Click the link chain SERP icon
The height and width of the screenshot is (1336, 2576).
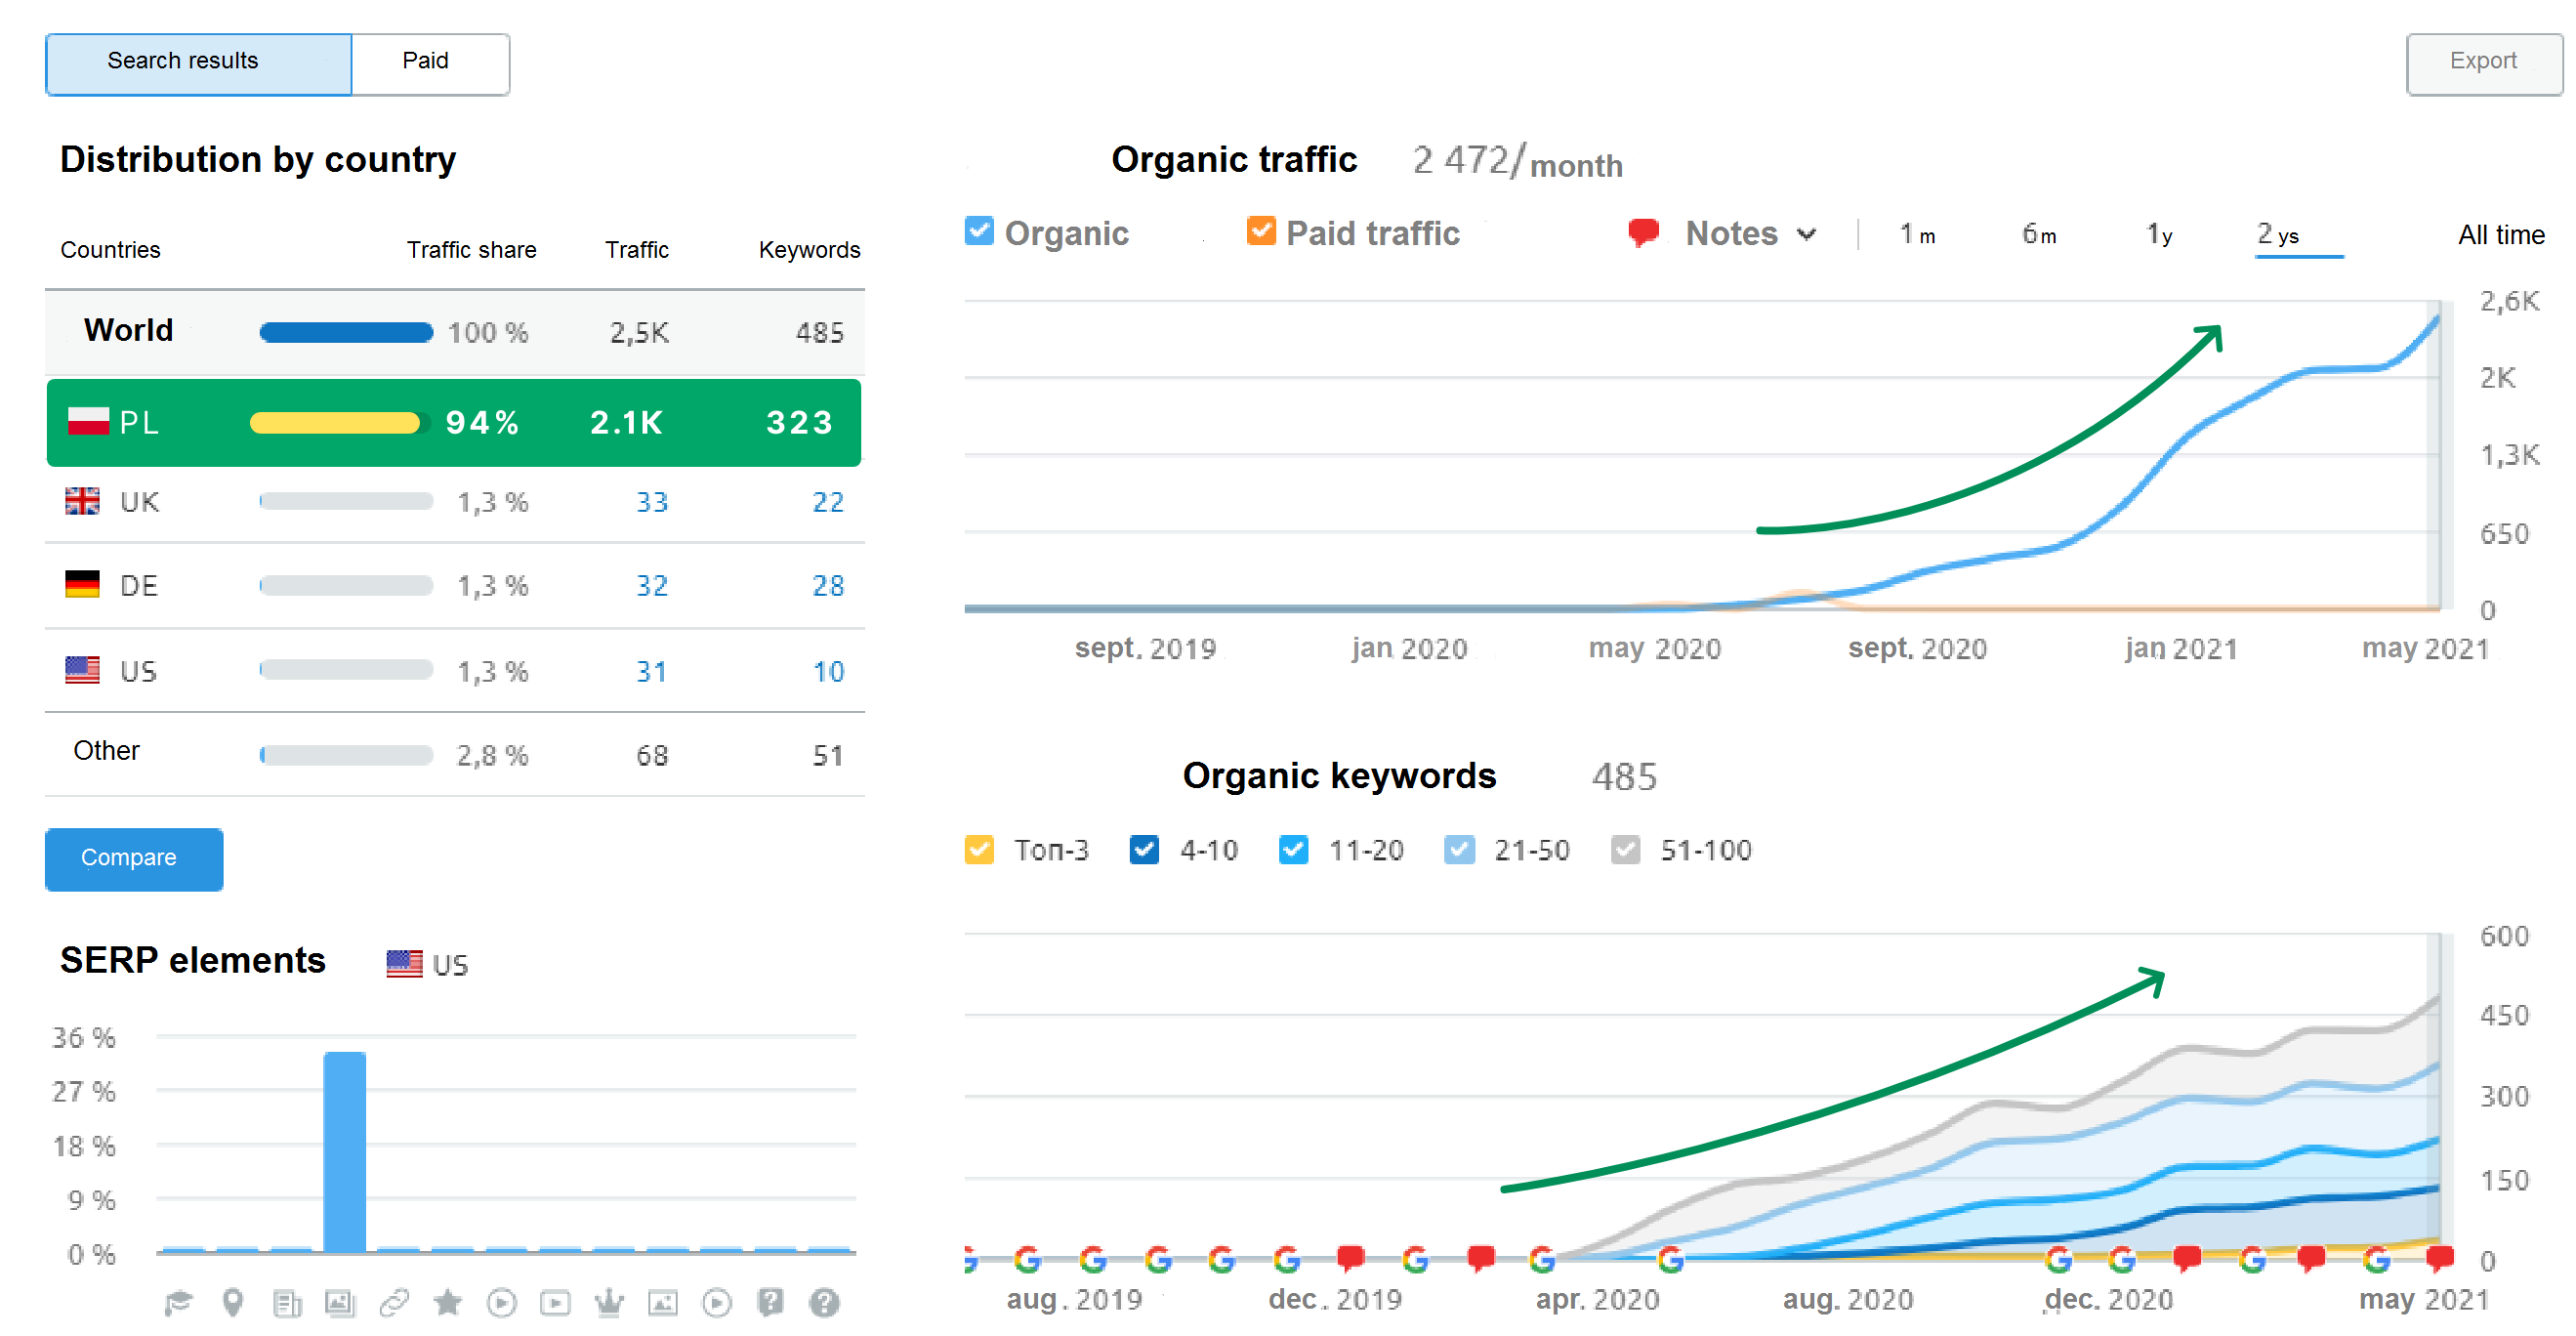point(394,1302)
